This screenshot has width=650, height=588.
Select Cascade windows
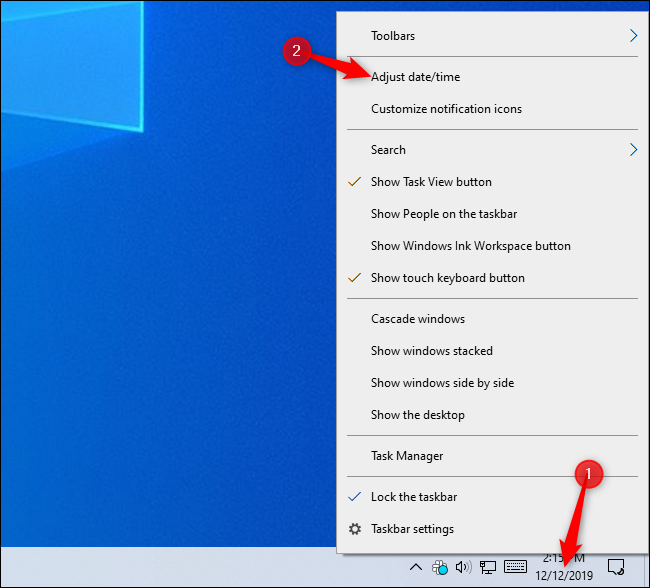[x=492, y=318]
